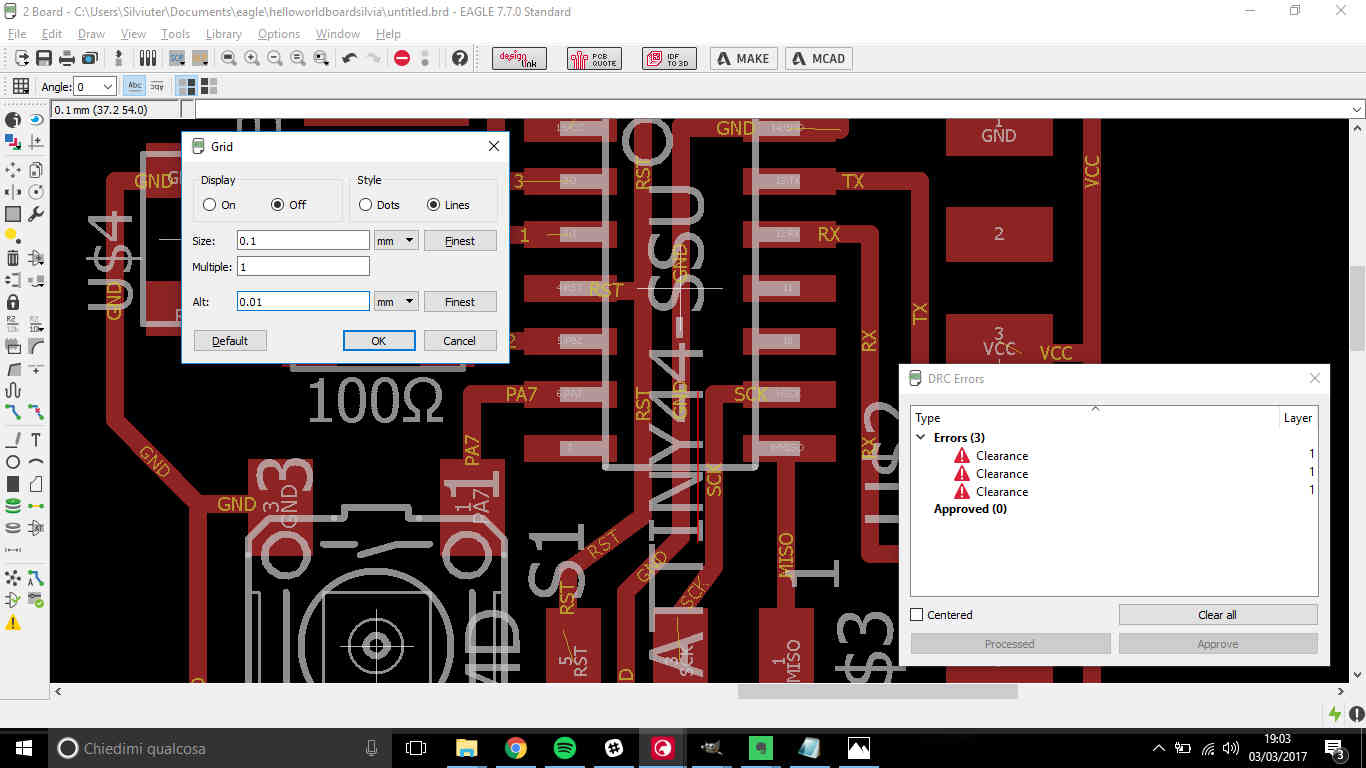Select the Route airwire tool
1366x768 pixels.
pos(13,411)
